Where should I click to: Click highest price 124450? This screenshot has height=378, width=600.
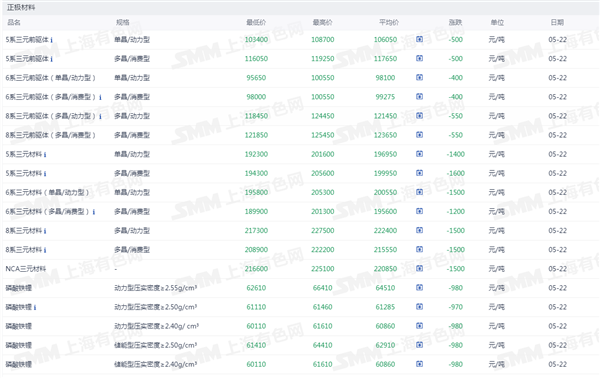[x=323, y=116]
